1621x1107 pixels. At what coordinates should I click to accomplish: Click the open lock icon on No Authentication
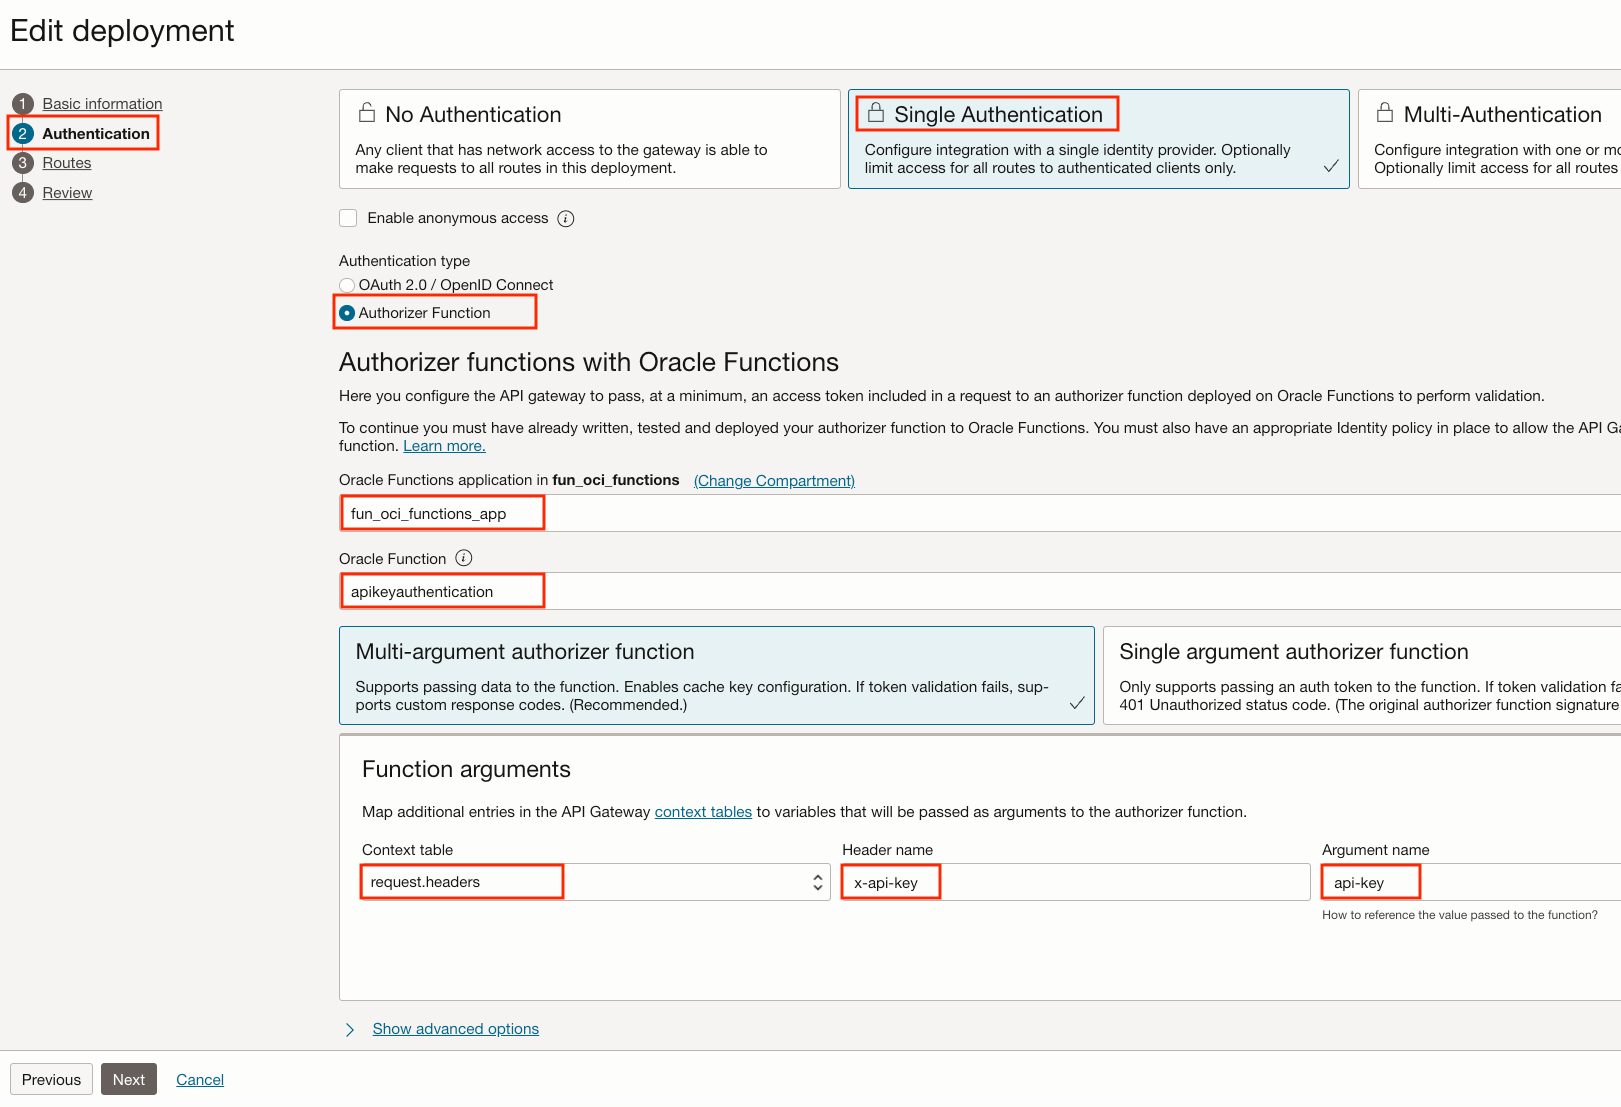(x=367, y=113)
